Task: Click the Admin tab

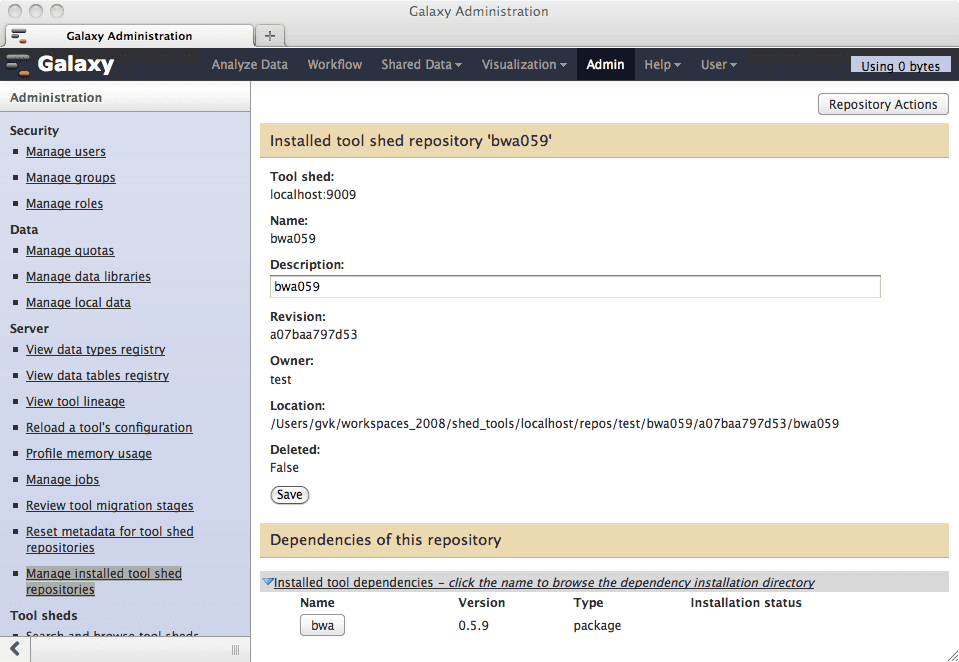Action: coord(605,65)
